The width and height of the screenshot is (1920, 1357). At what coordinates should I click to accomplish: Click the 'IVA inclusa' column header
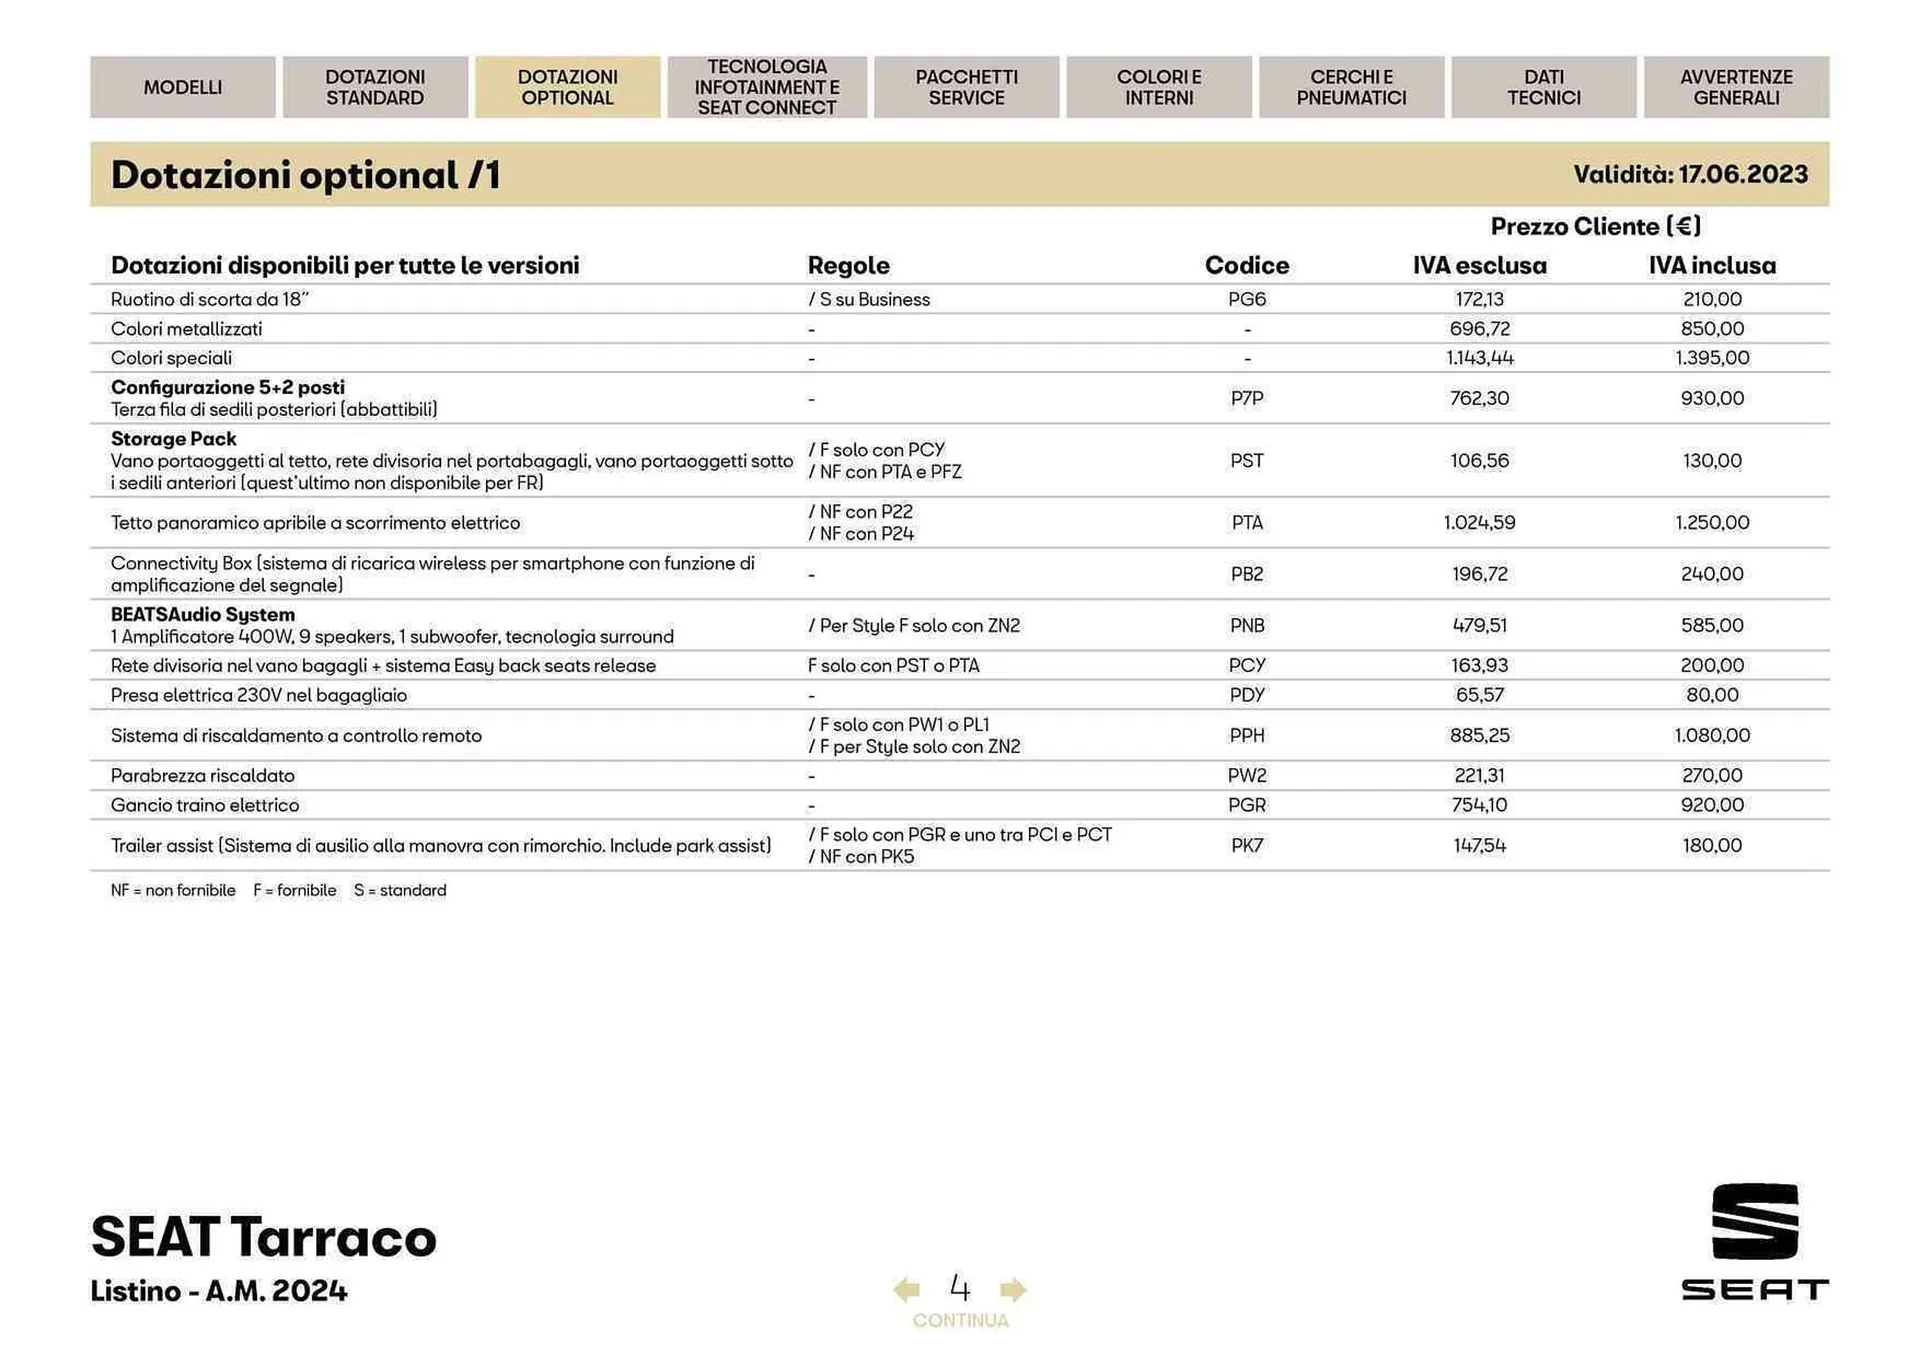[x=1712, y=265]
